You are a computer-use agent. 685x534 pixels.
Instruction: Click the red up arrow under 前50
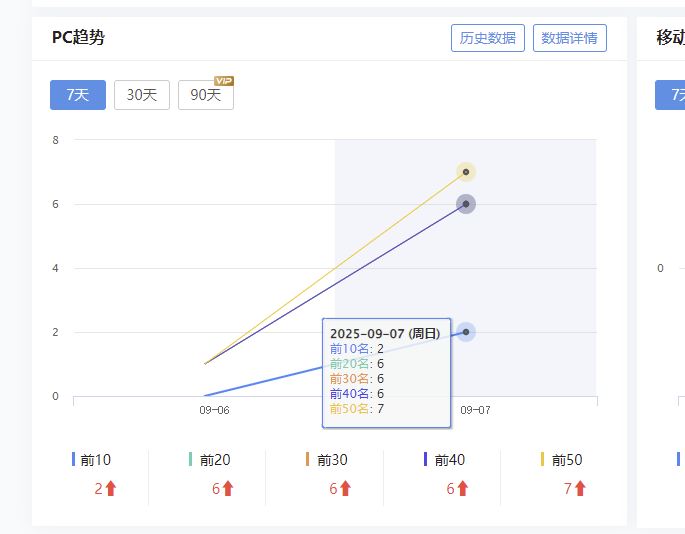(580, 488)
